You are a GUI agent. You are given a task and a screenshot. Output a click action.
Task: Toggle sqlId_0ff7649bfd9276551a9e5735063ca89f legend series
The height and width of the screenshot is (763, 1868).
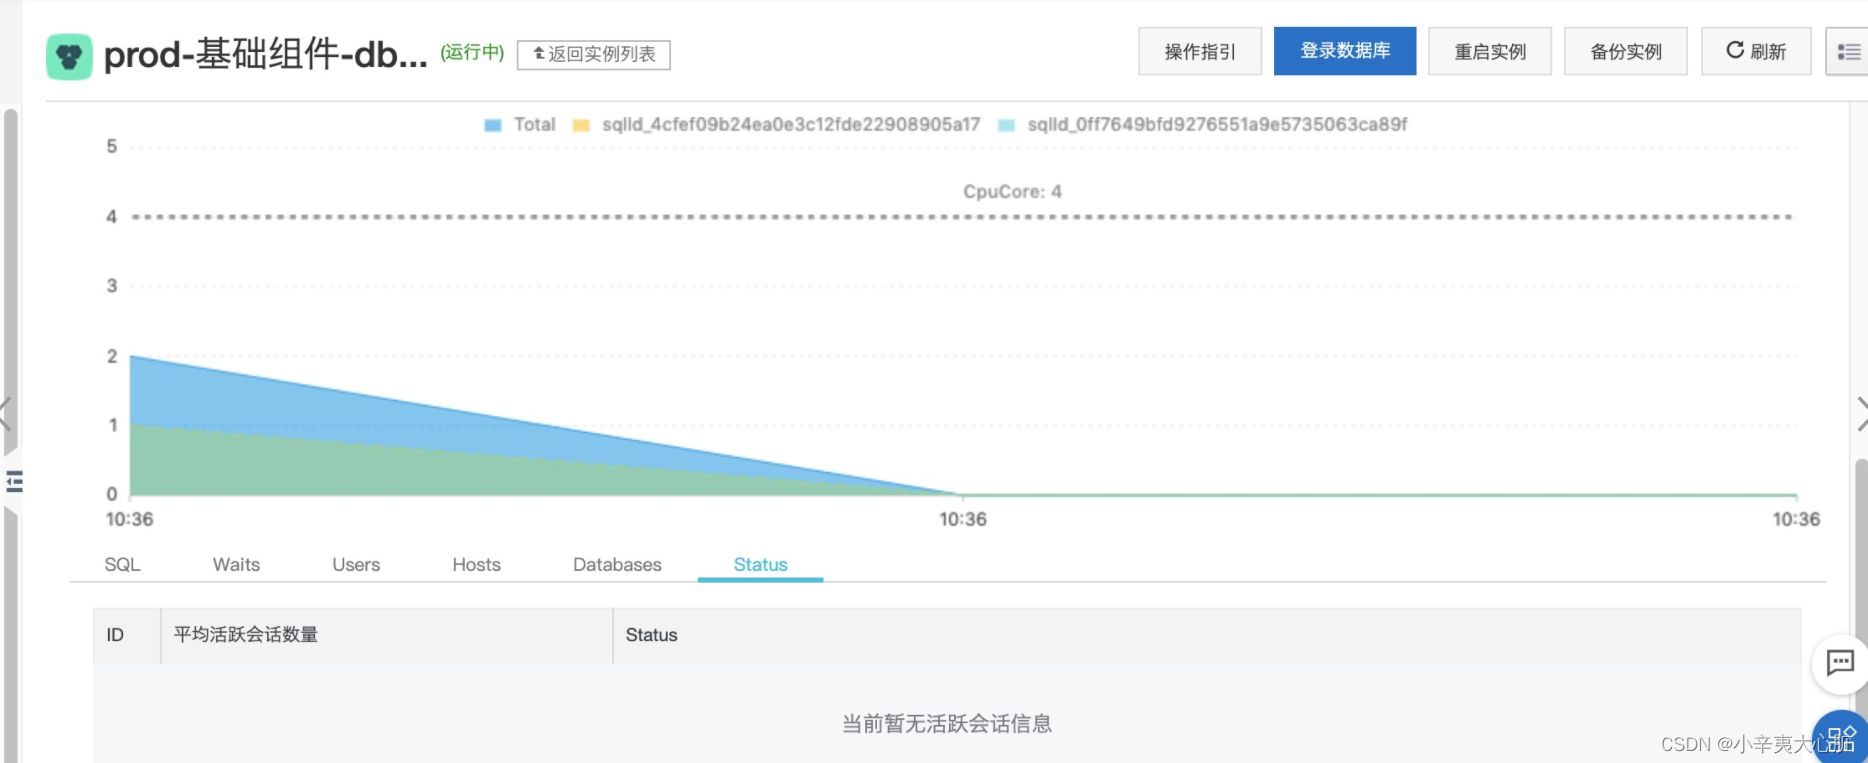click(1203, 125)
